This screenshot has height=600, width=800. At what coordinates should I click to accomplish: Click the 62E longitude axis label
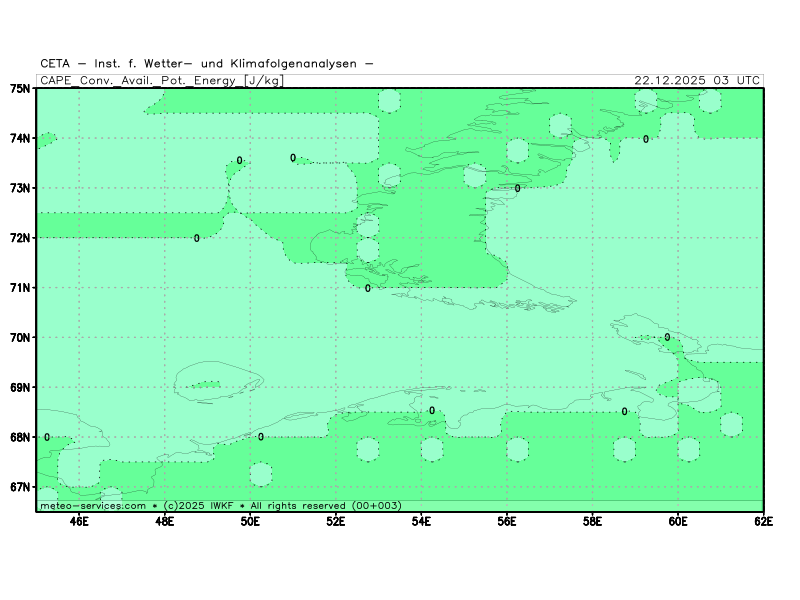coord(764,521)
